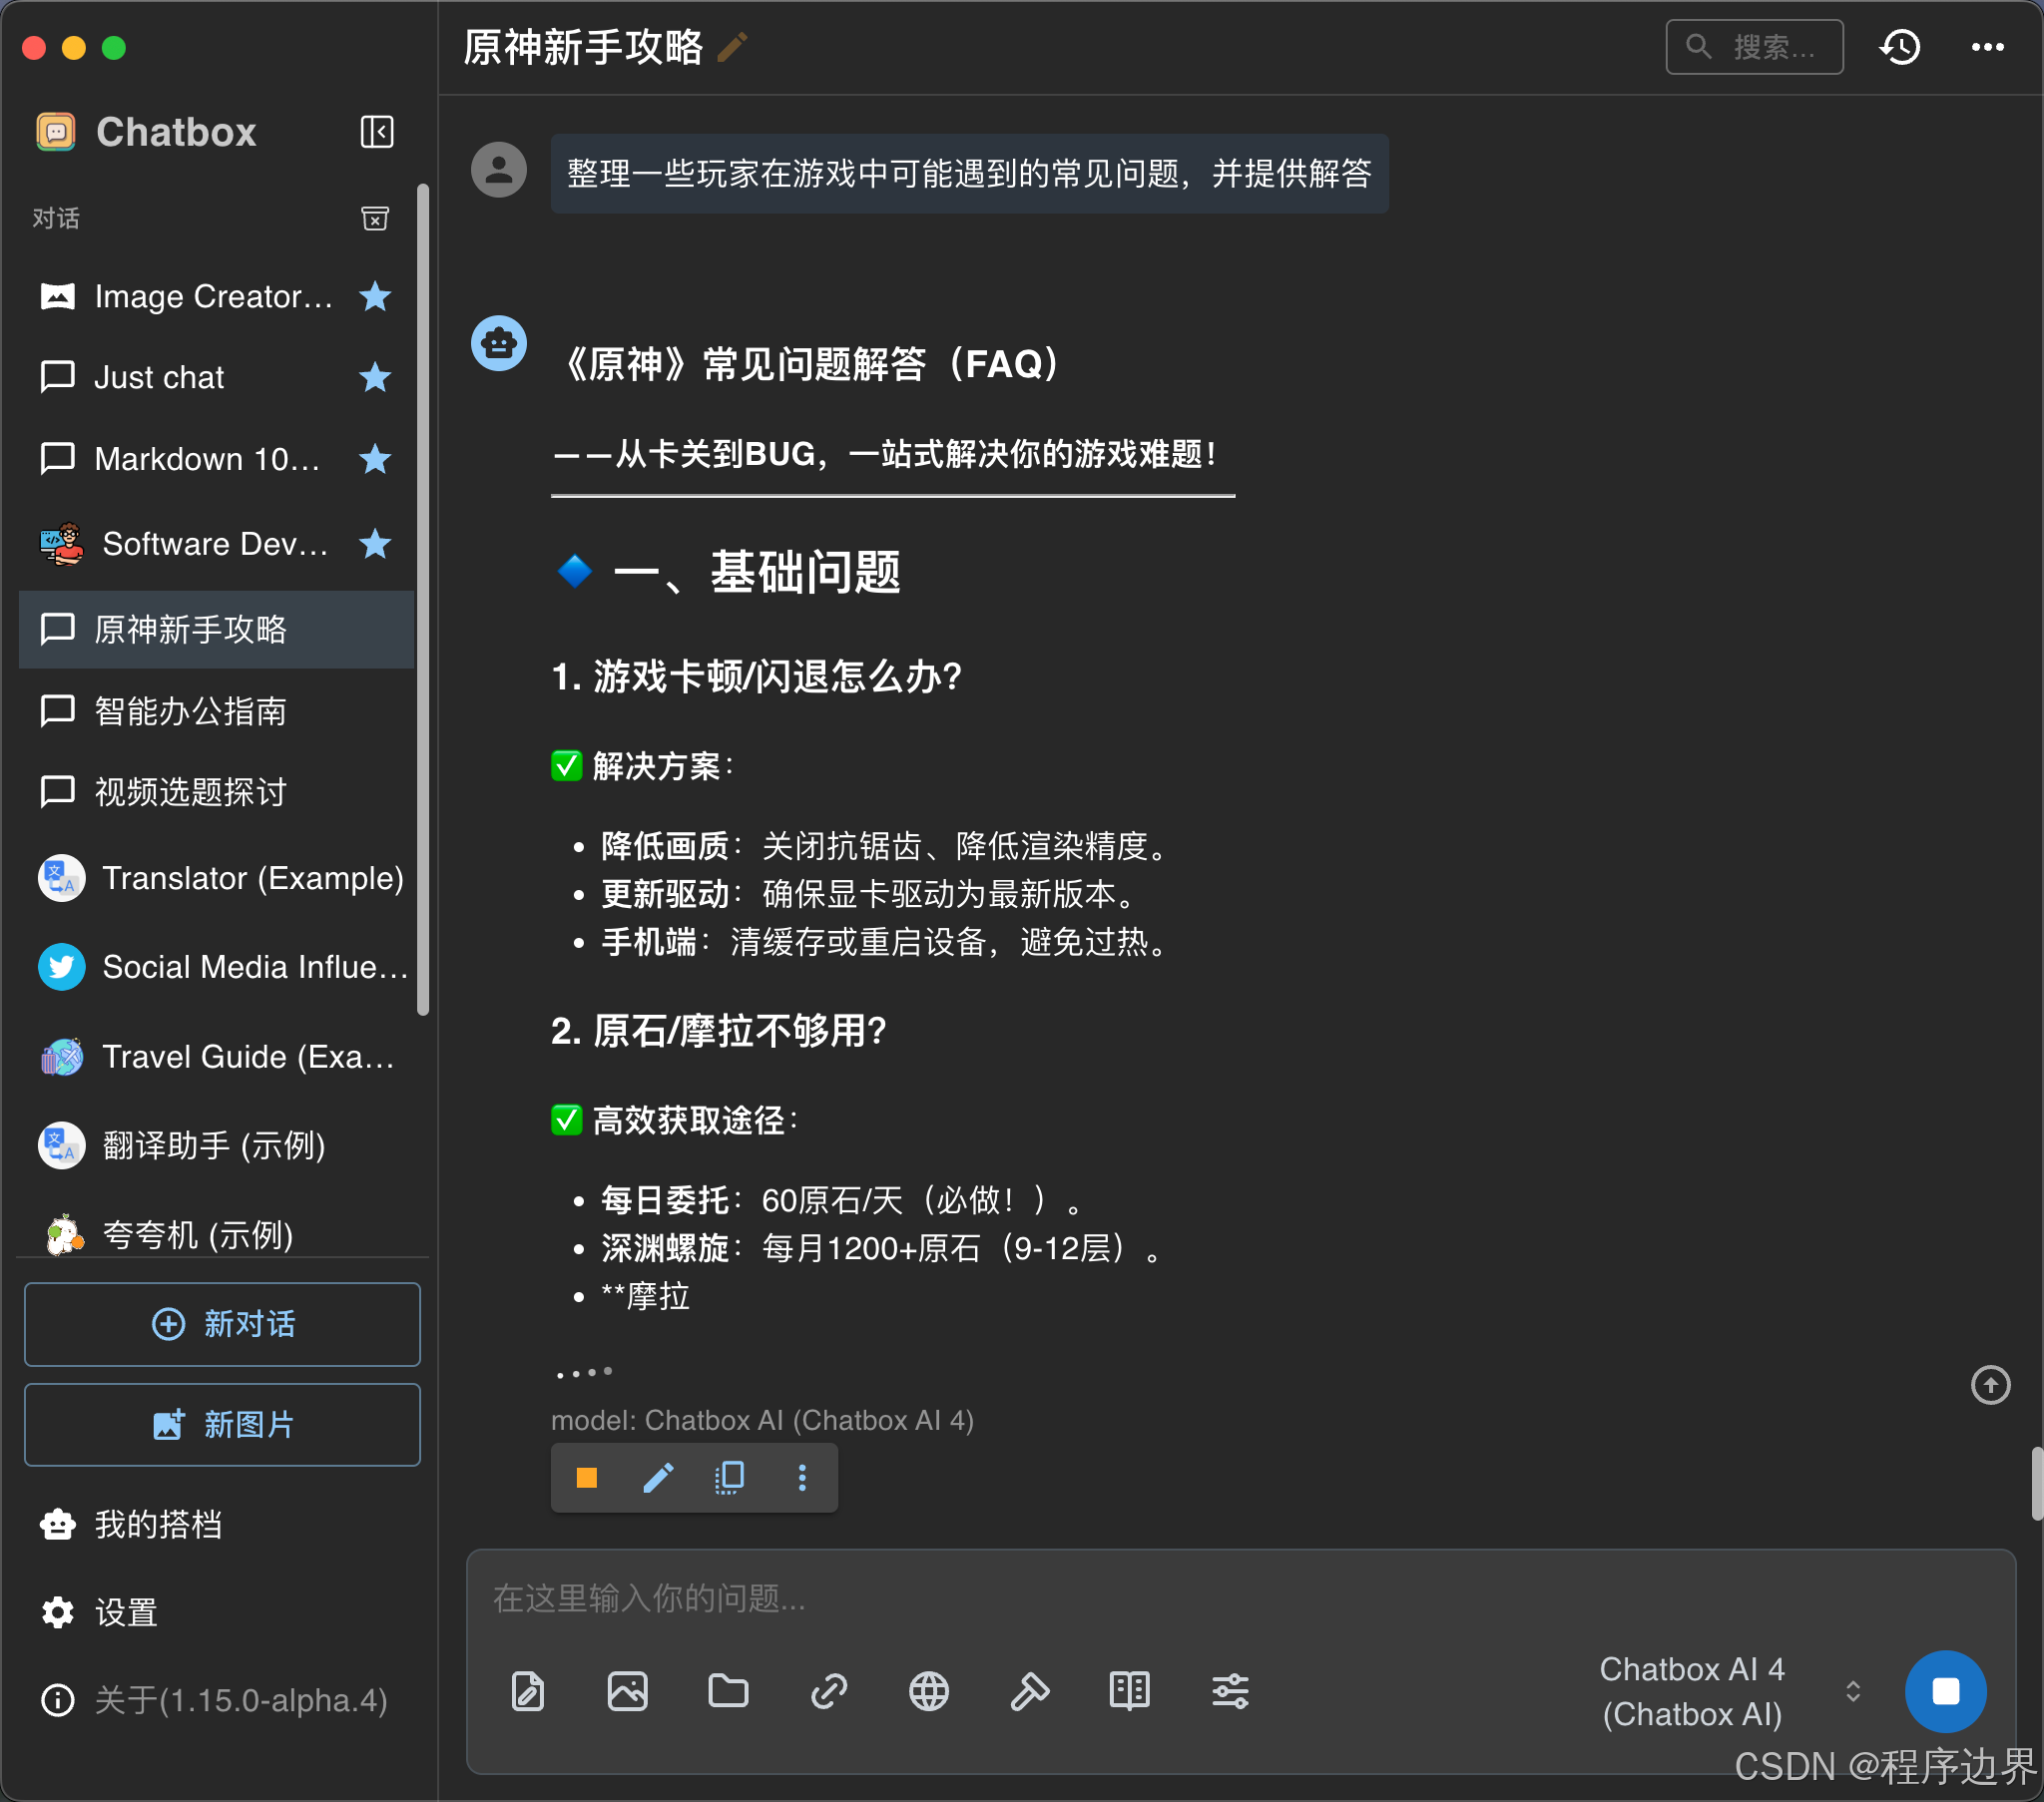Open the conversation settings sliders icon
Viewport: 2044px width, 1802px height.
[1230, 1691]
